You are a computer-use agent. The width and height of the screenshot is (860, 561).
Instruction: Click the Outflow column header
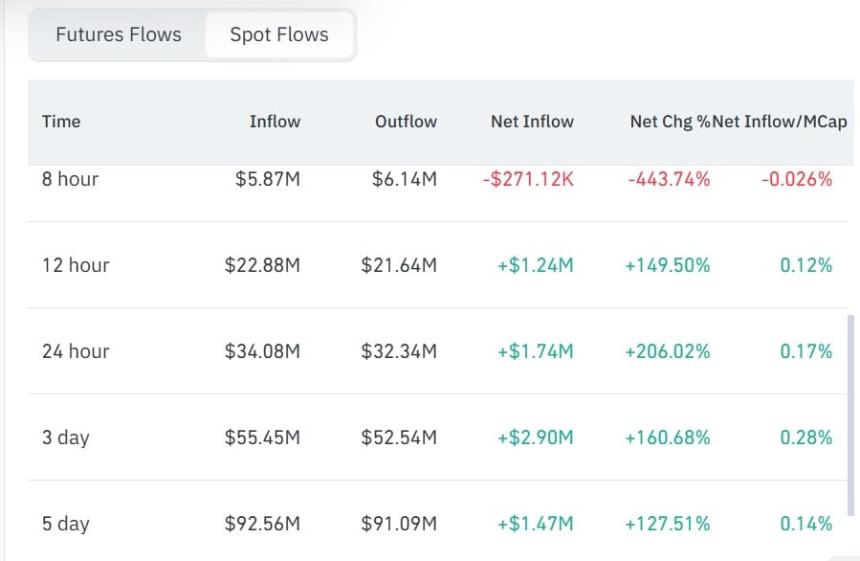click(406, 121)
